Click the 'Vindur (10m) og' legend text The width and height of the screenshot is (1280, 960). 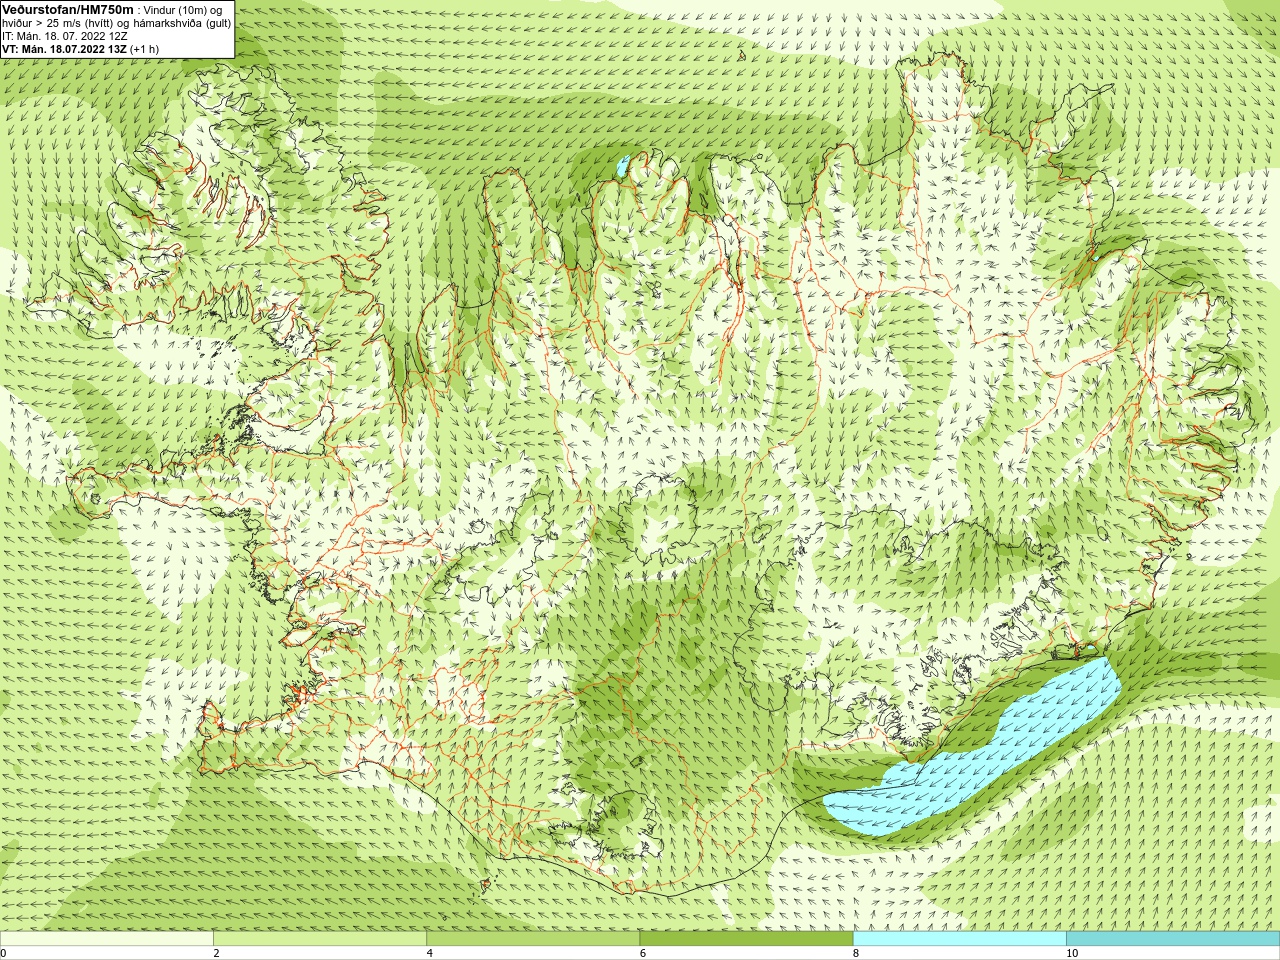point(183,10)
